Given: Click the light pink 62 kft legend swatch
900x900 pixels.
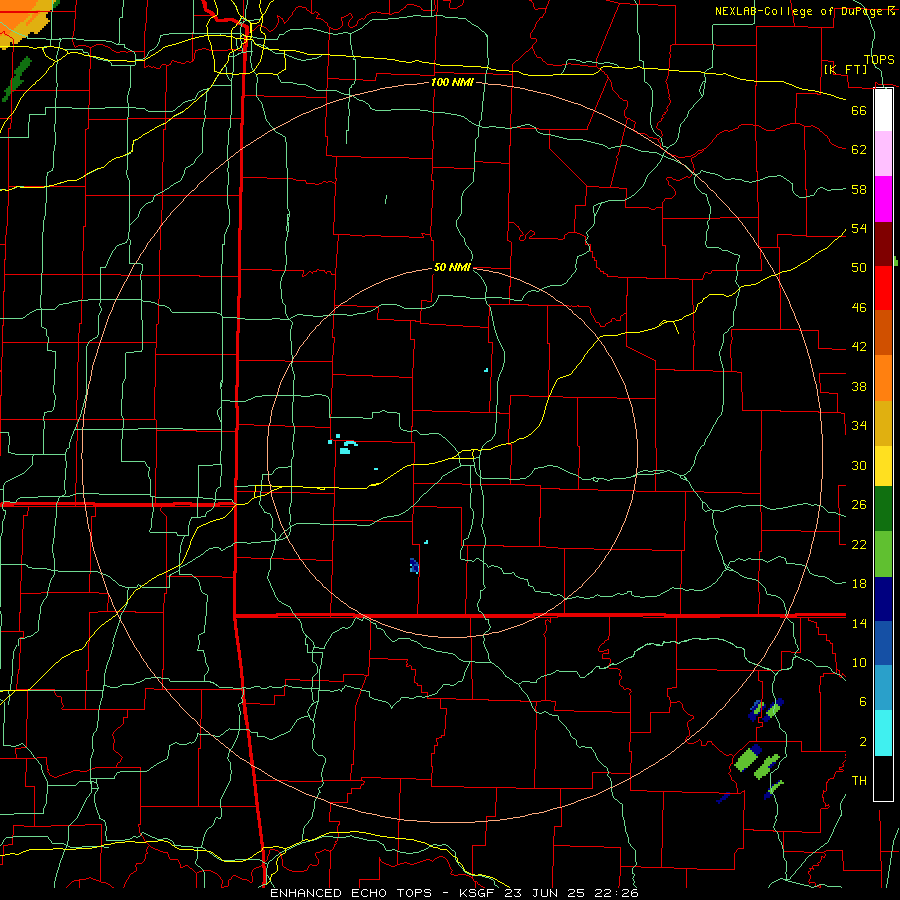Looking at the screenshot, I should pos(883,153).
